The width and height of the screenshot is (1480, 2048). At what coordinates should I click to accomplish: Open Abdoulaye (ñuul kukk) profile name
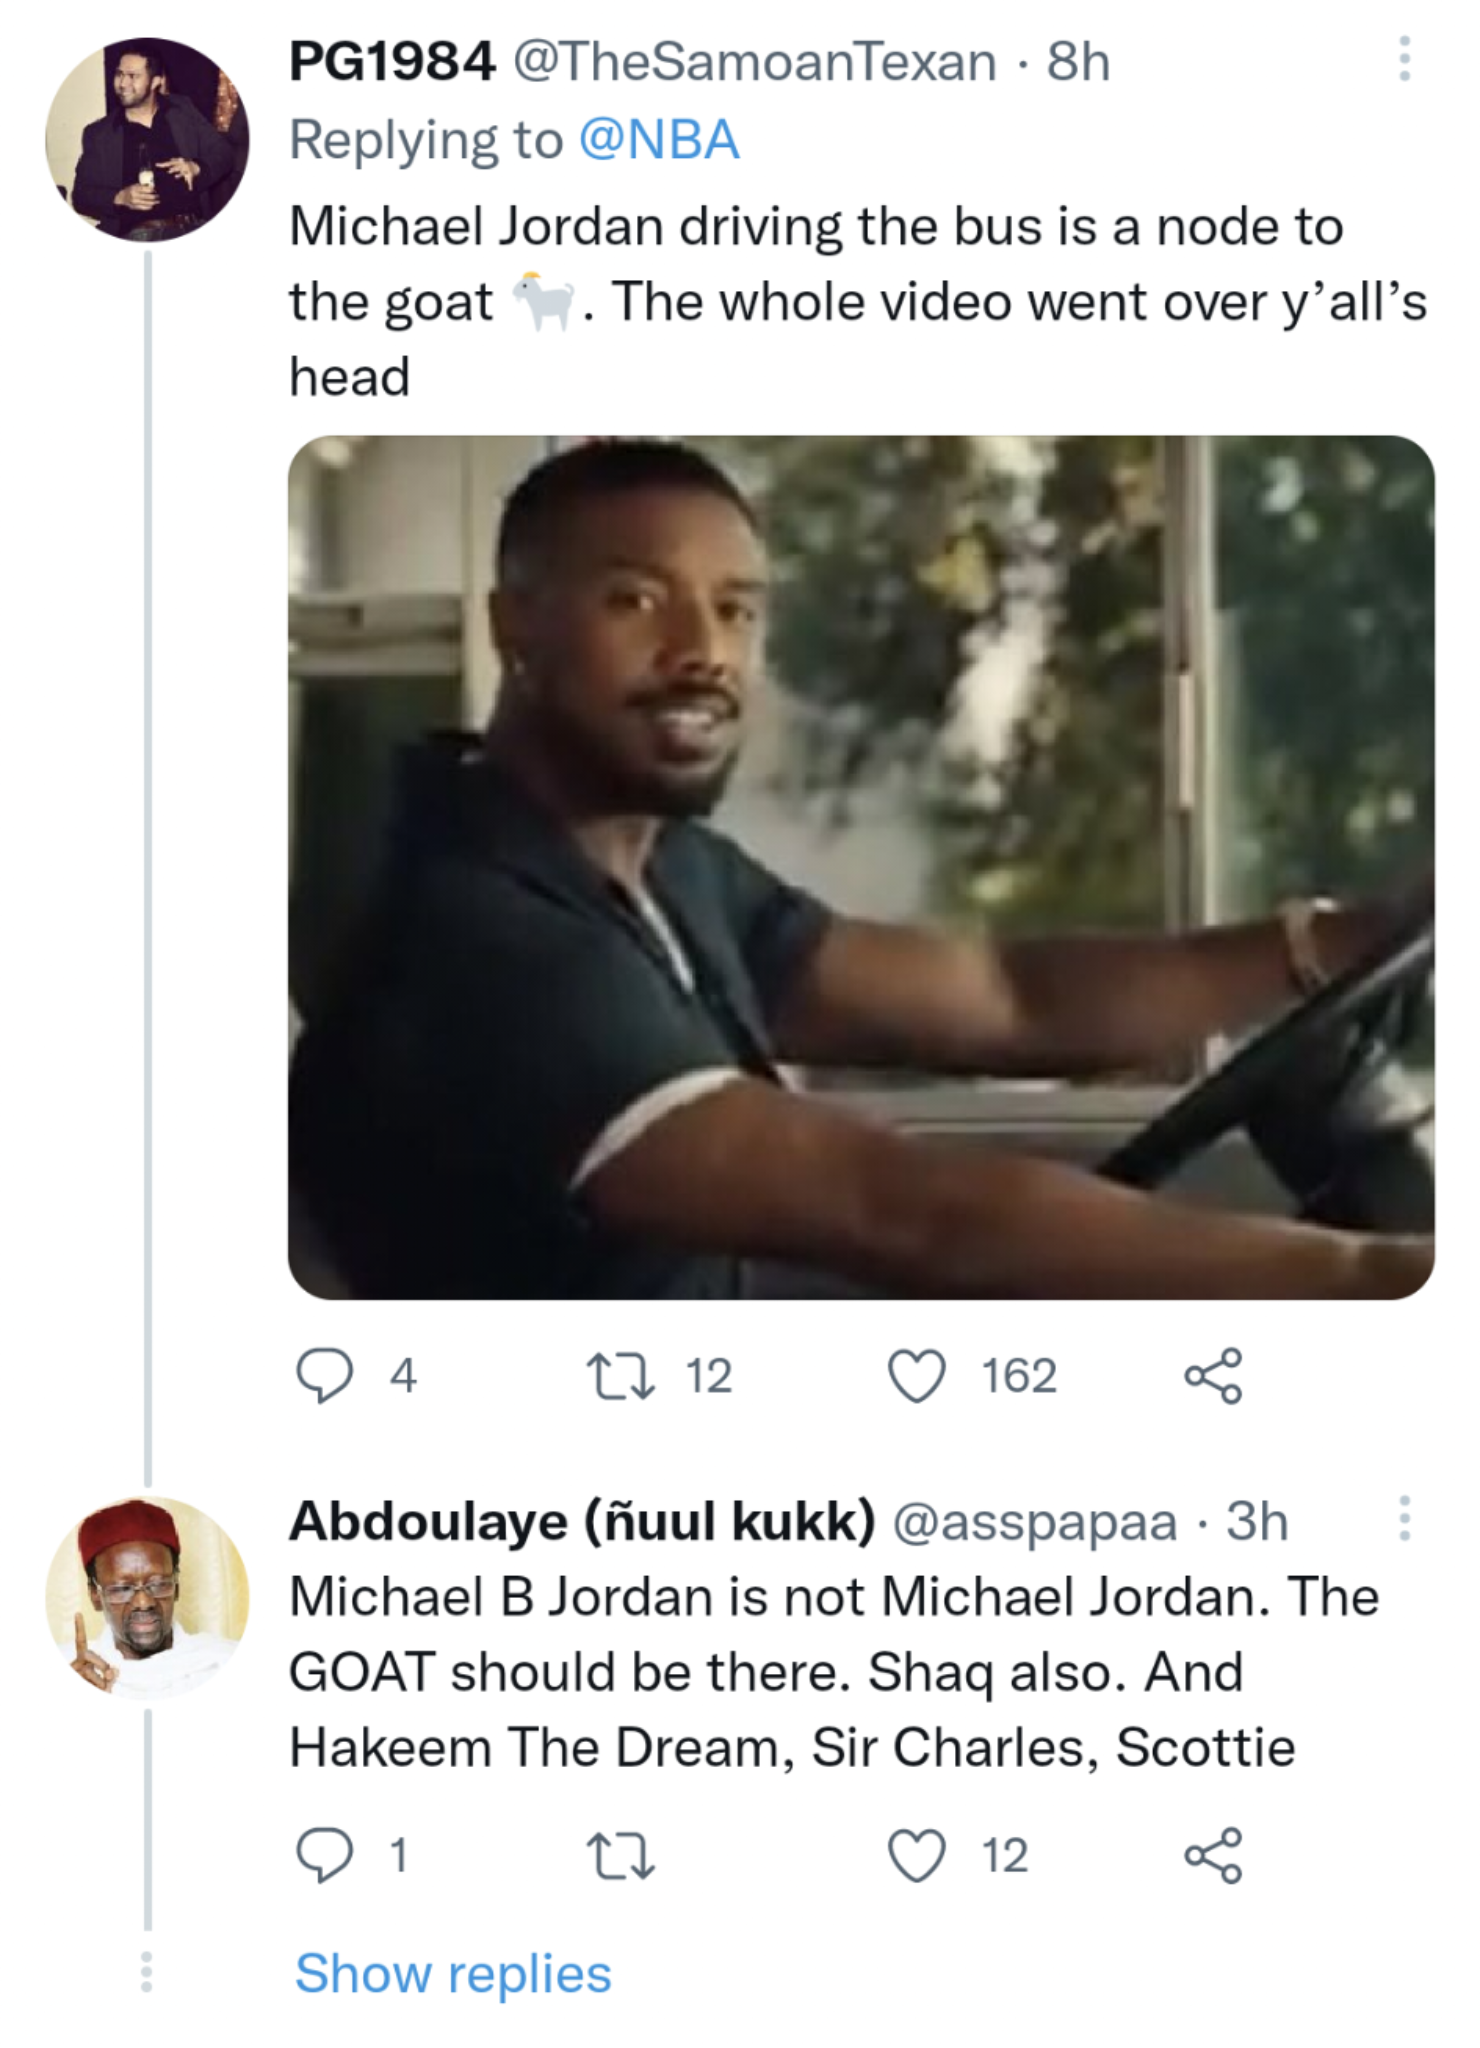(582, 1522)
